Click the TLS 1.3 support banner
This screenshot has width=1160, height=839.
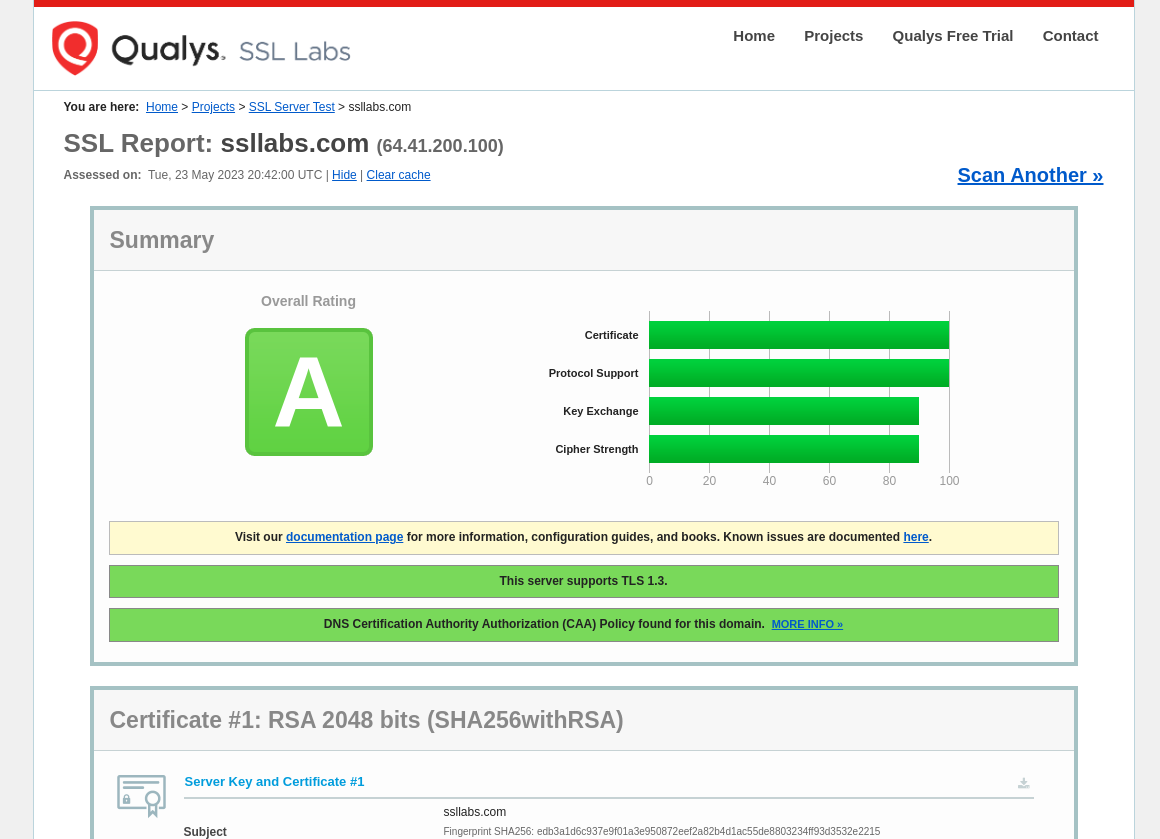[x=584, y=582]
